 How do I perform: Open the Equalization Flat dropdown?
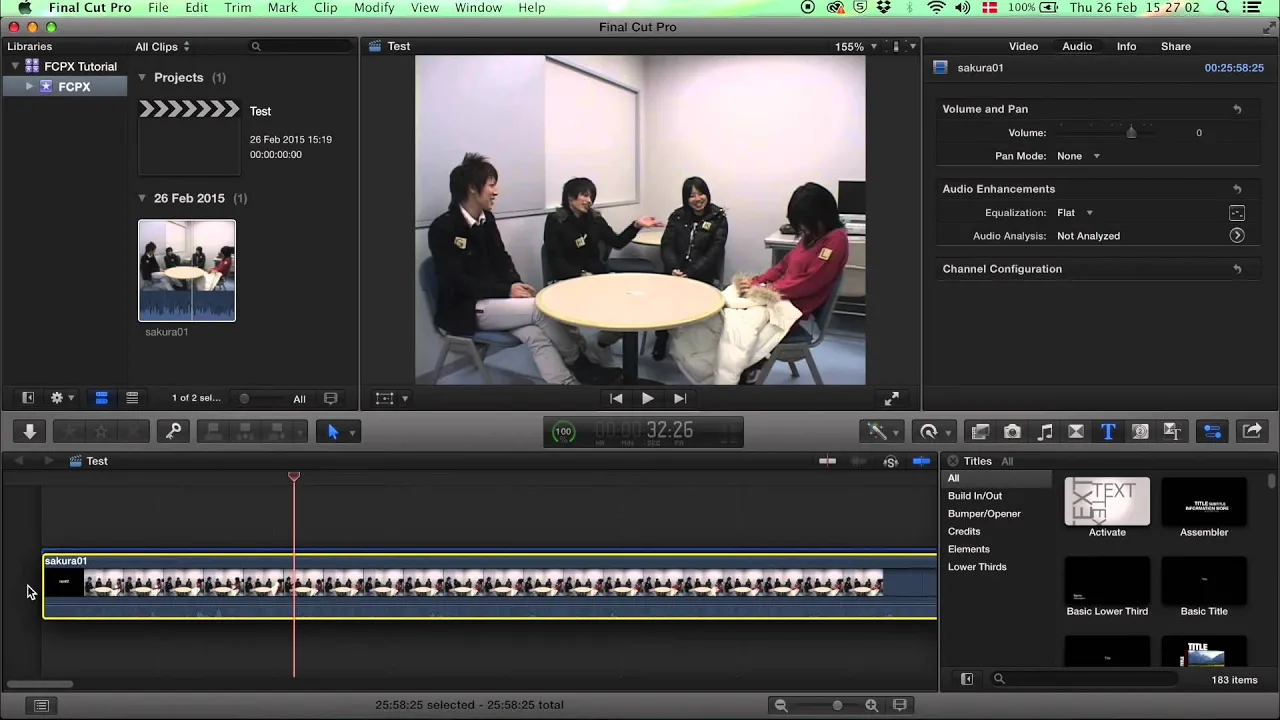(1075, 213)
